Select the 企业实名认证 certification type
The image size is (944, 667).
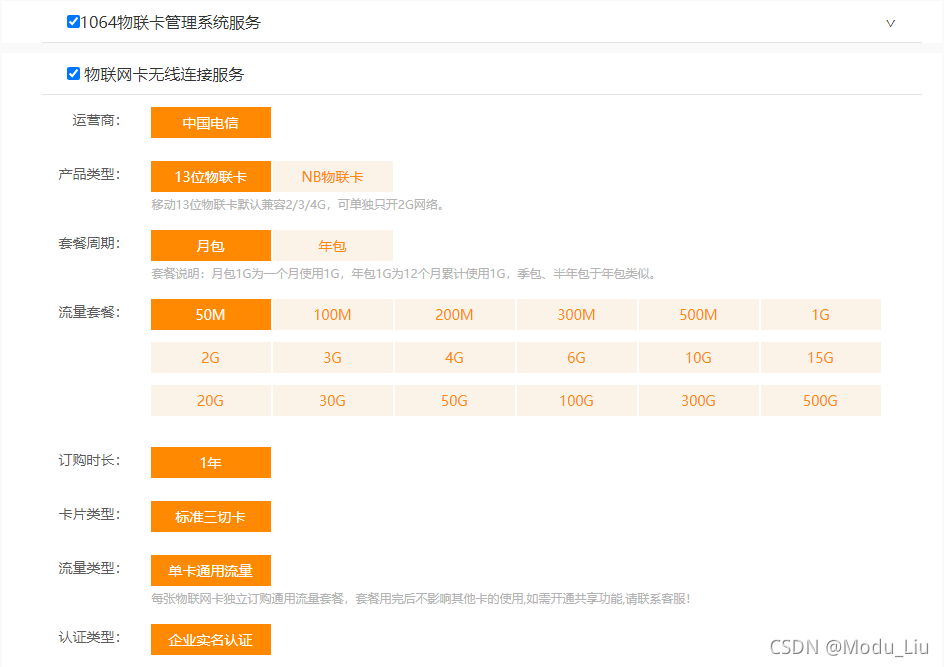(x=211, y=639)
